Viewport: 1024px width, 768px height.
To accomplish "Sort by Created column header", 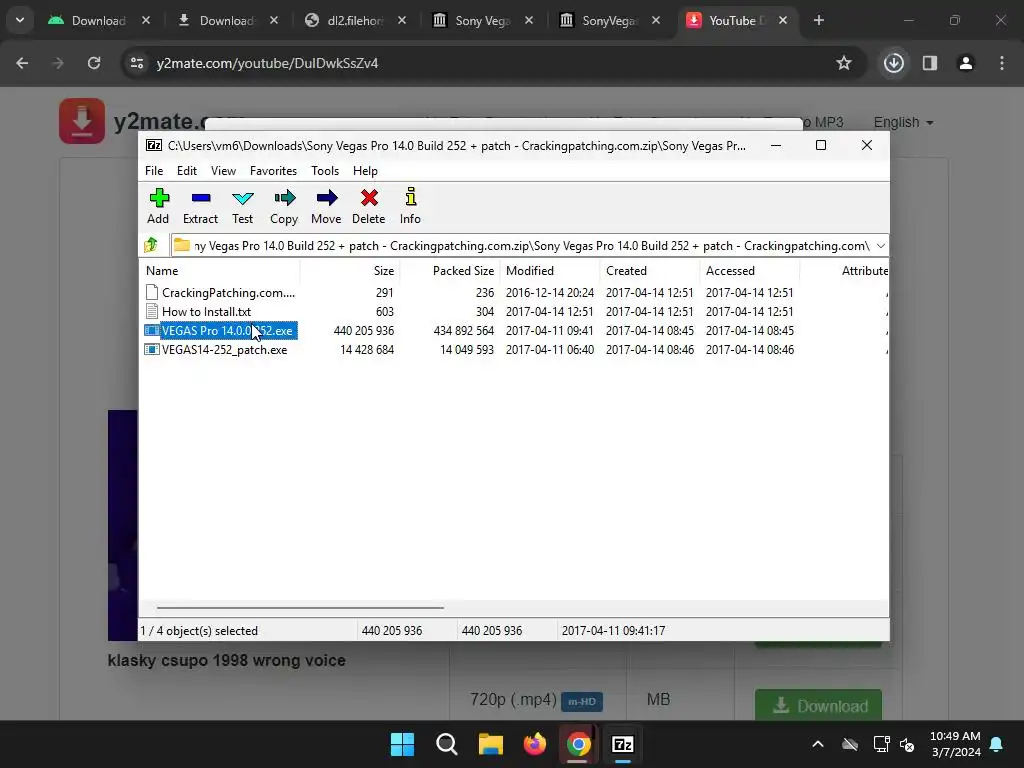I will pyautogui.click(x=650, y=270).
